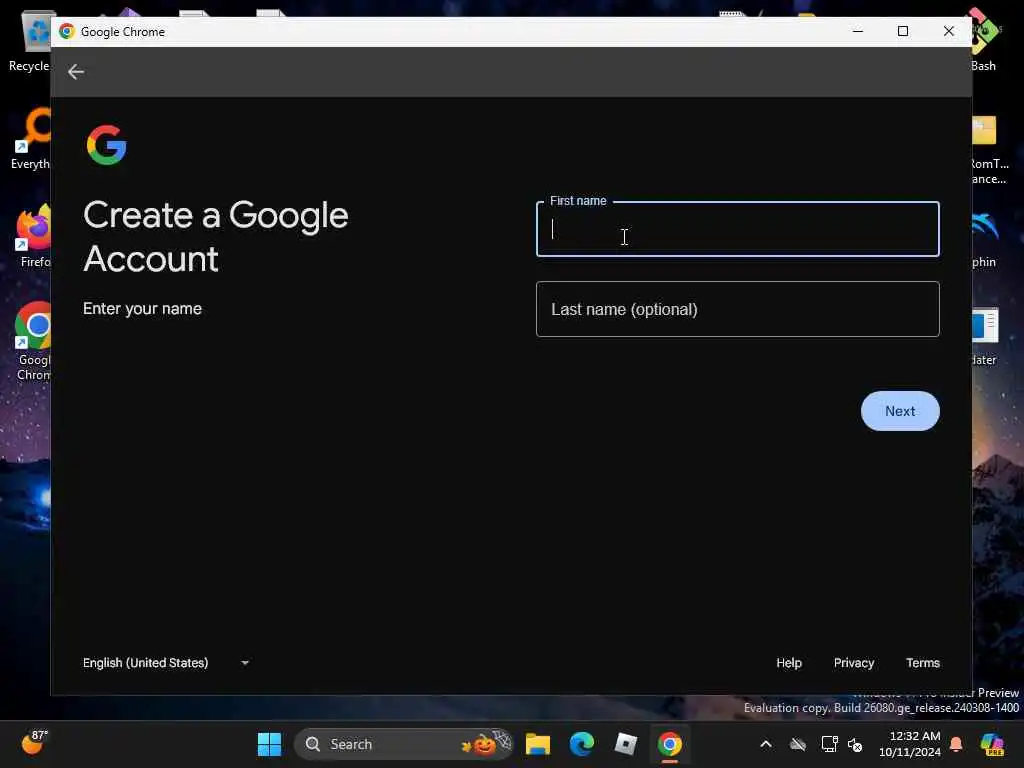The width and height of the screenshot is (1024, 768).
Task: Select the Recycle Bin desktop icon
Action: 29,42
